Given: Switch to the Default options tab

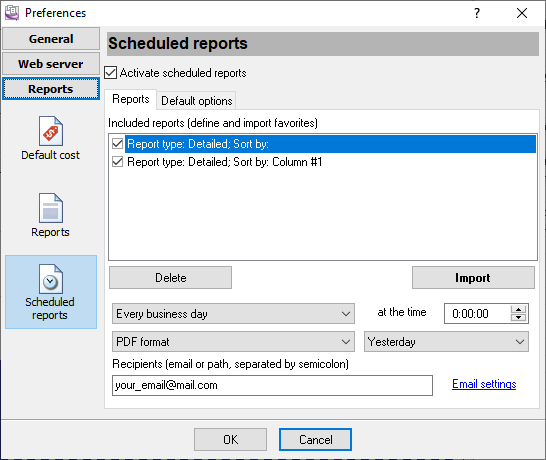Looking at the screenshot, I should pyautogui.click(x=196, y=101).
